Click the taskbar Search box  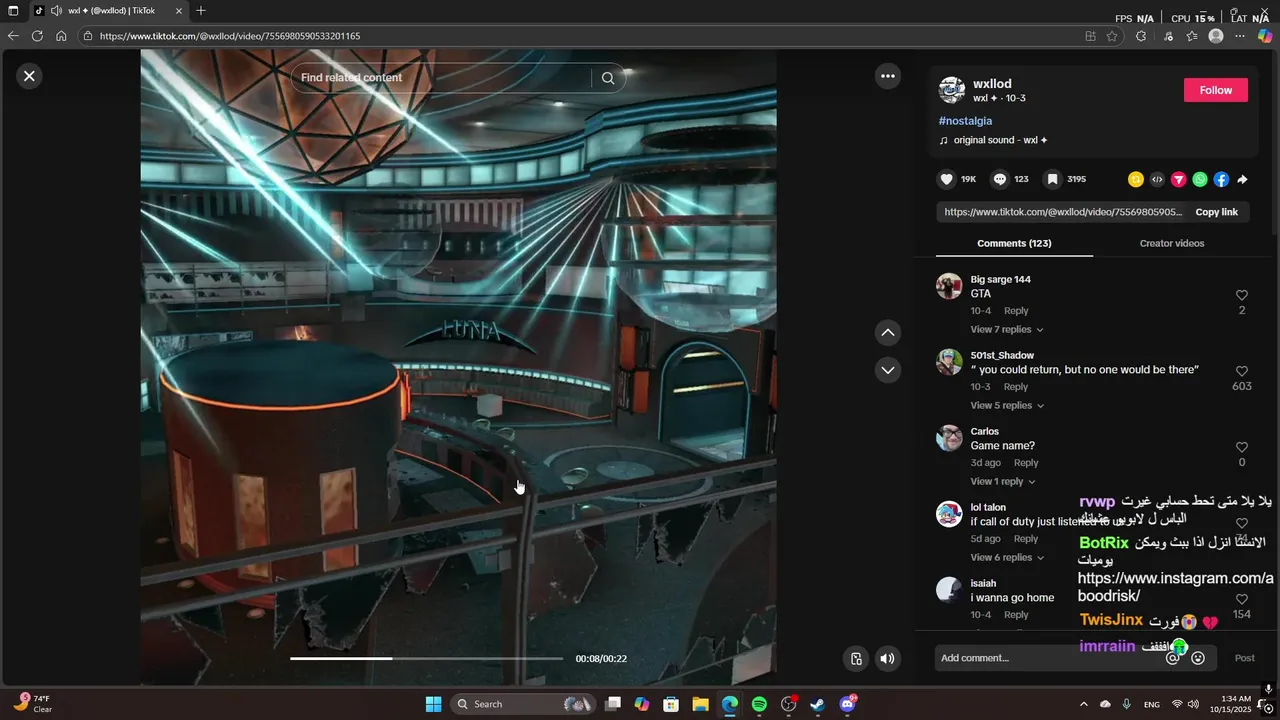pos(521,704)
